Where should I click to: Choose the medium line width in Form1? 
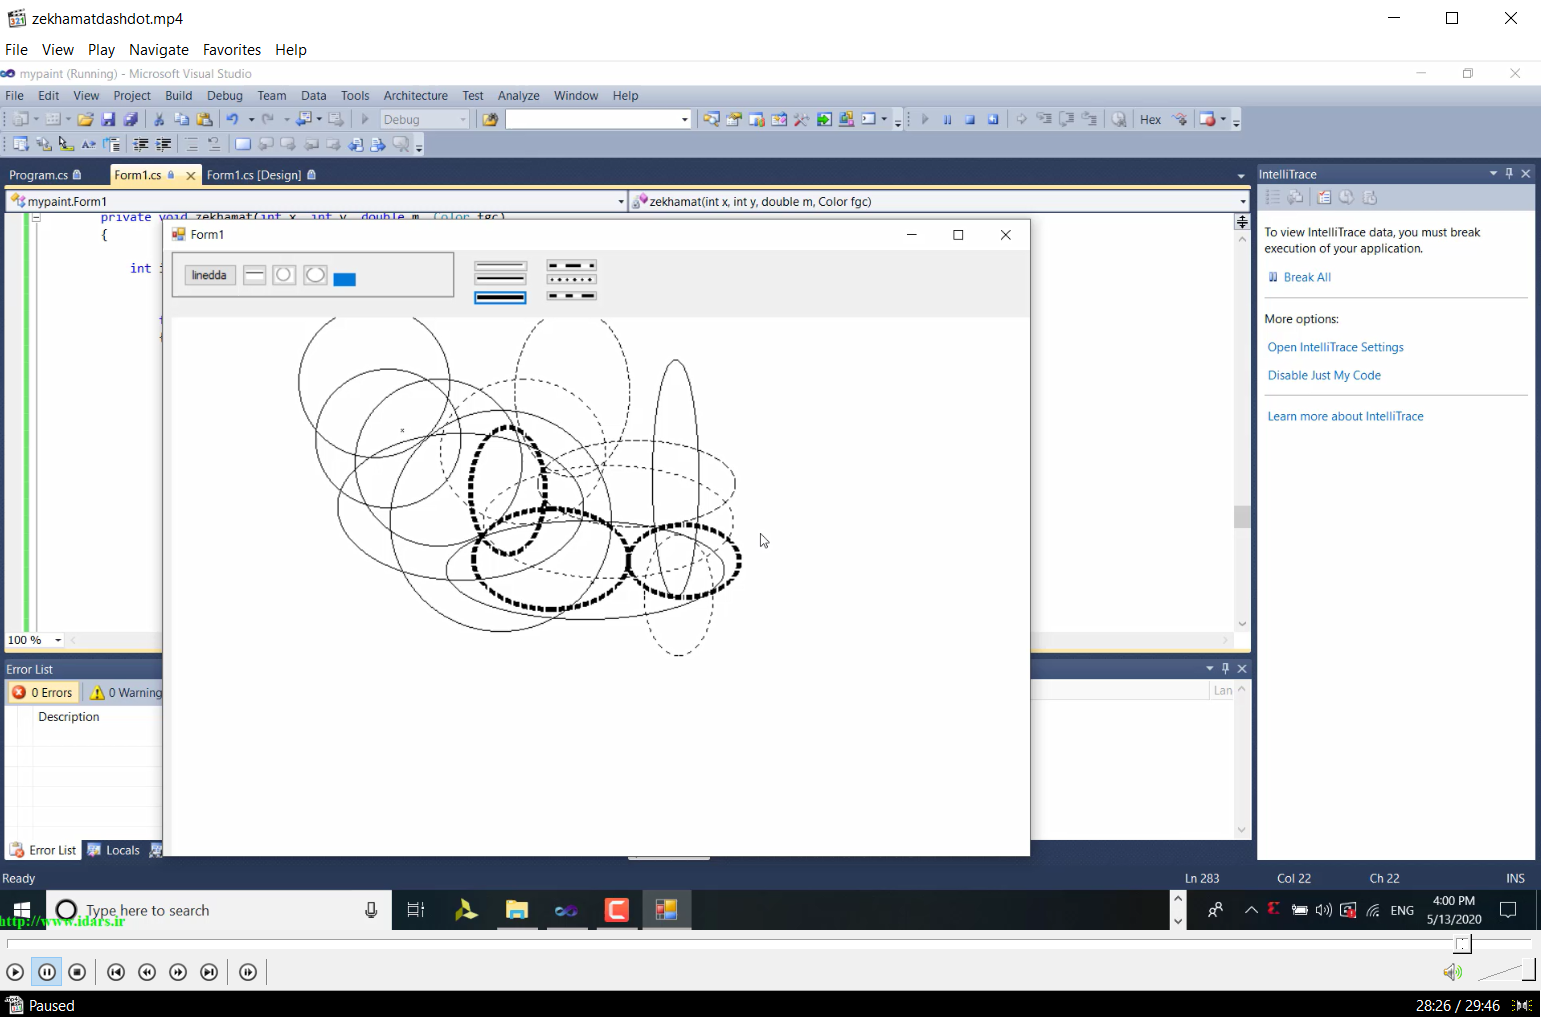pyautogui.click(x=500, y=280)
